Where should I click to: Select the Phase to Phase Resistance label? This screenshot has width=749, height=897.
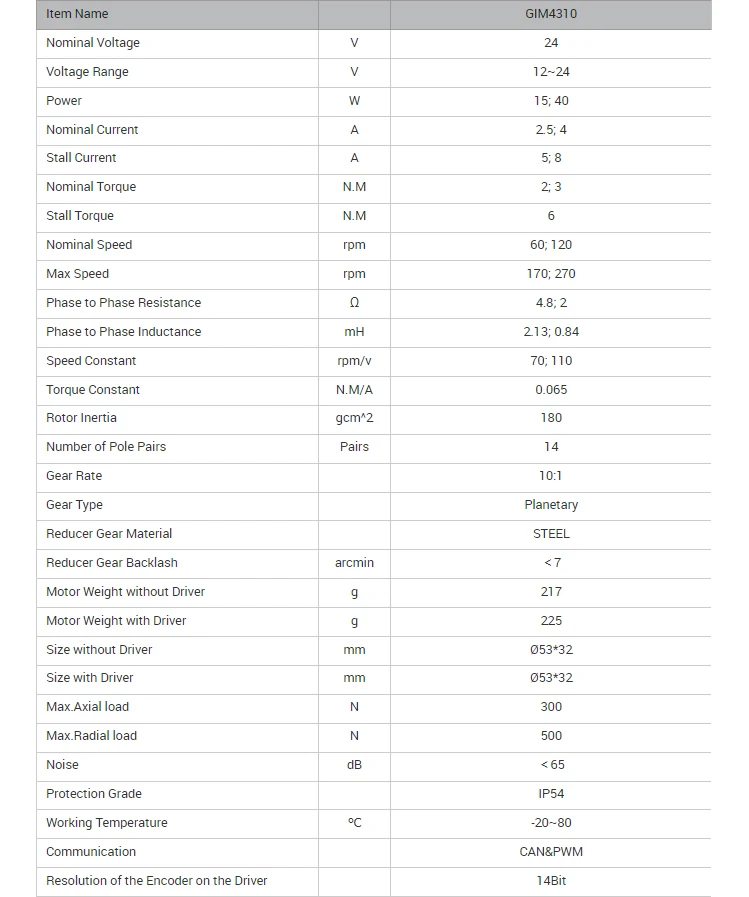point(123,303)
